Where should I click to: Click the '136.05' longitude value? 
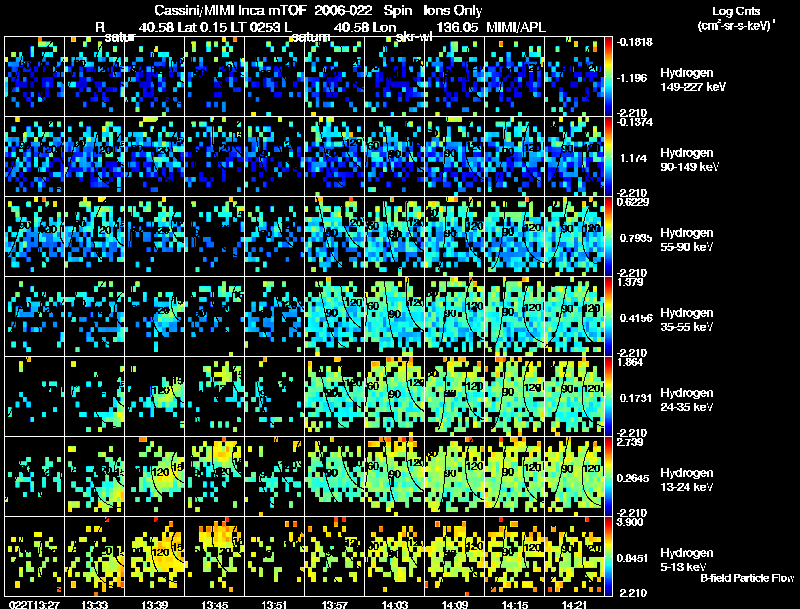tap(457, 27)
